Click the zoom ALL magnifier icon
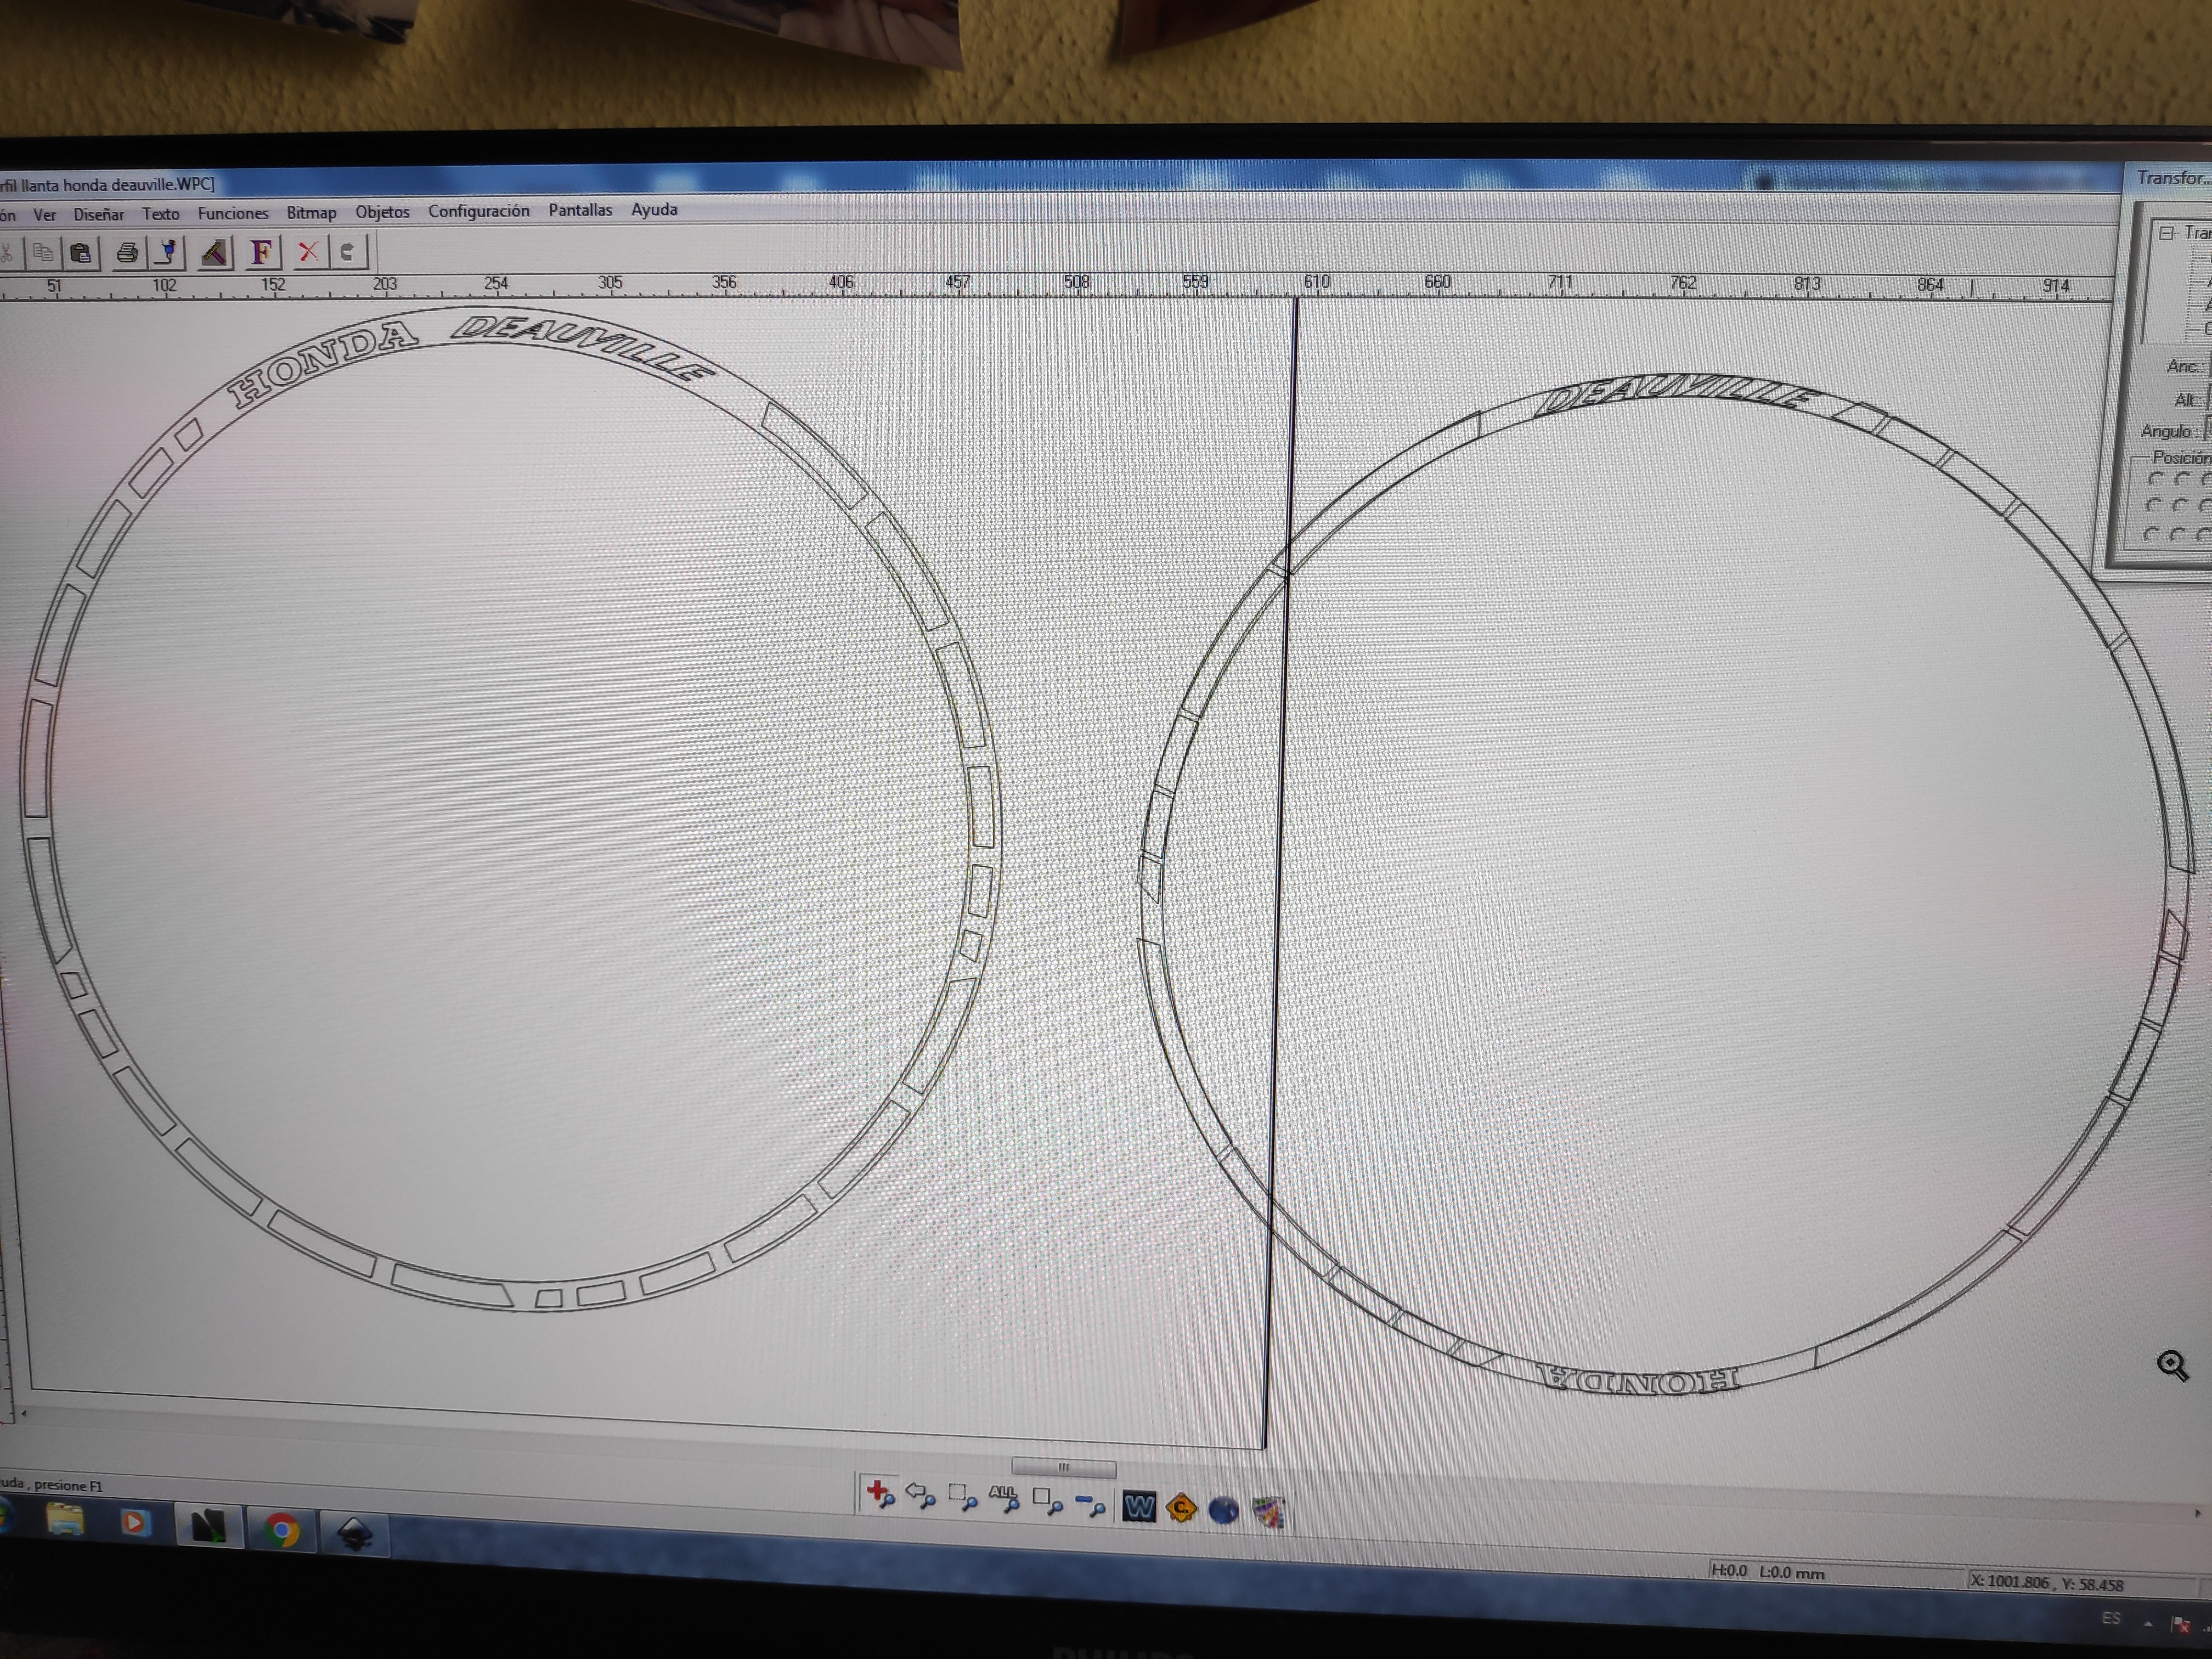Screen dimensions: 2212x1659 [x=1003, y=1499]
